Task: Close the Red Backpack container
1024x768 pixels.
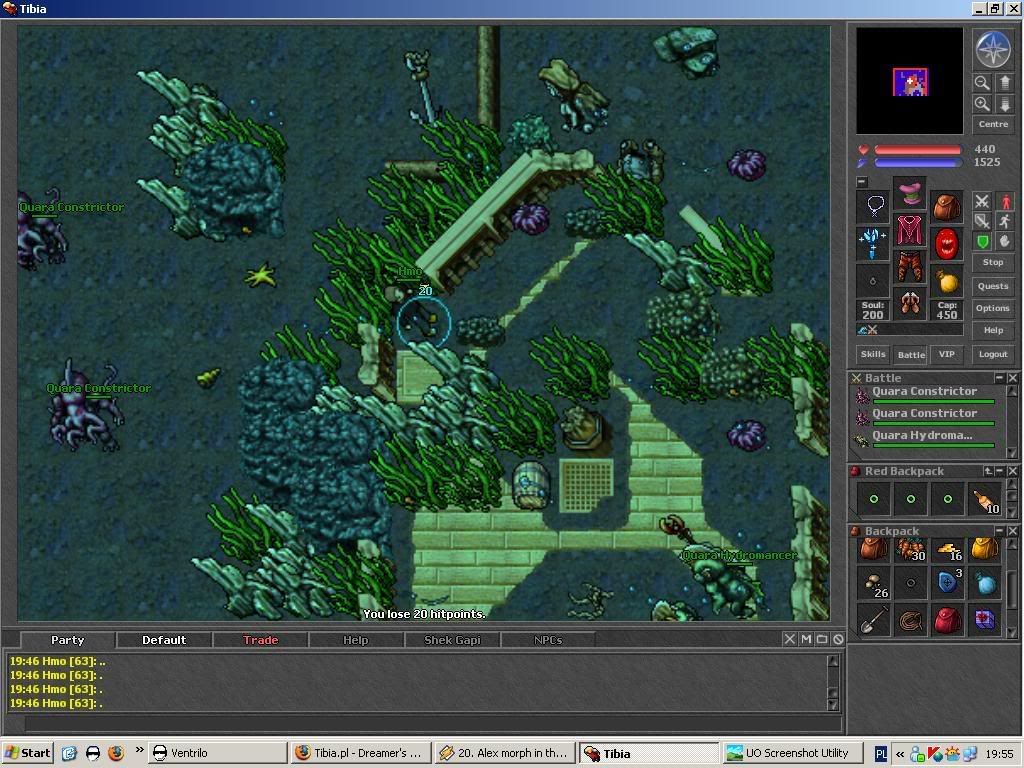Action: pos(1013,471)
